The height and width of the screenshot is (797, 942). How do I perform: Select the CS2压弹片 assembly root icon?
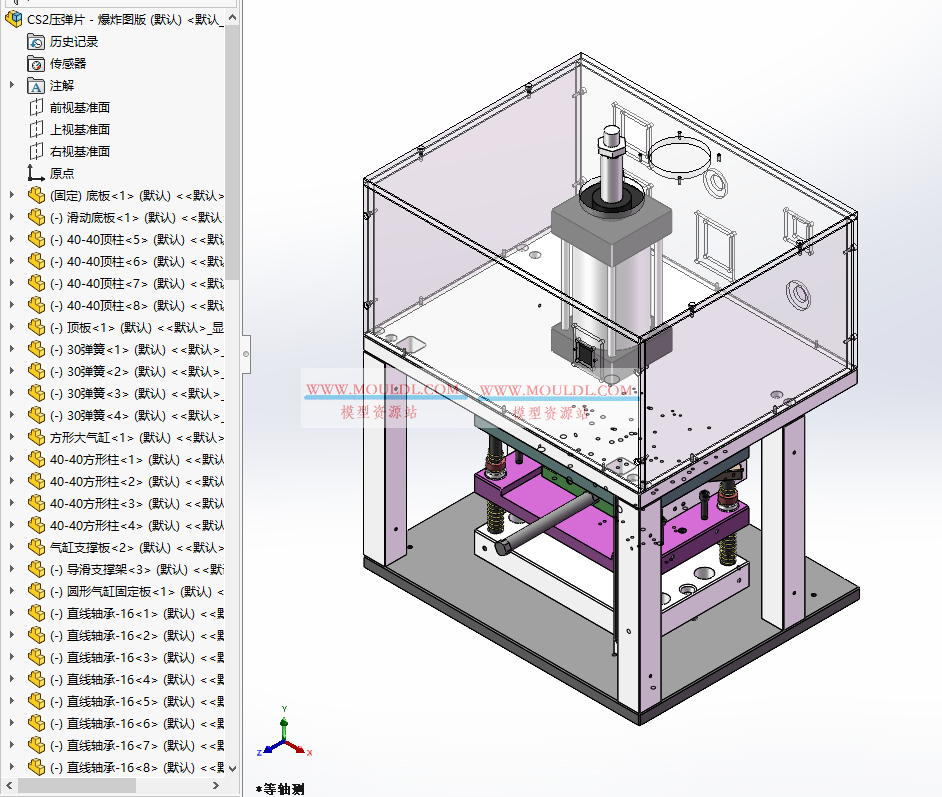tap(14, 19)
